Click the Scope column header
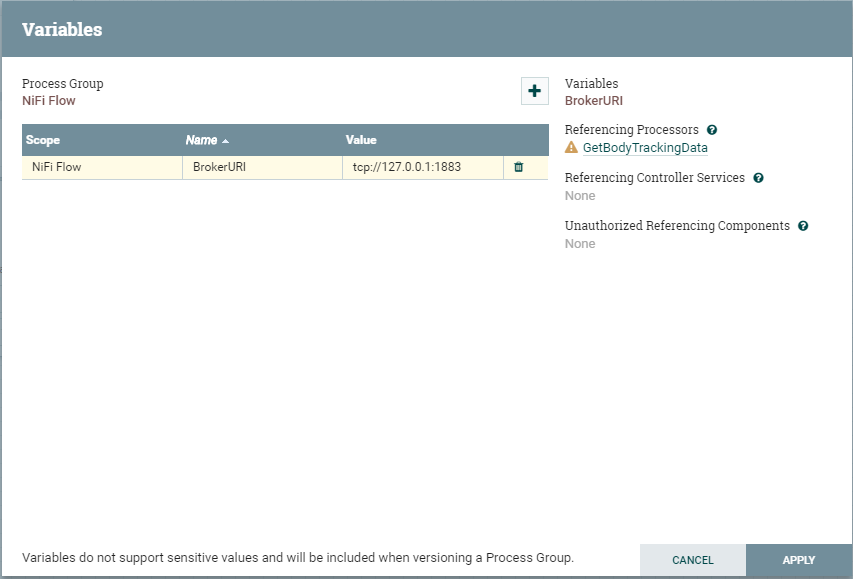Screen dimensions: 853x579 tap(43, 140)
